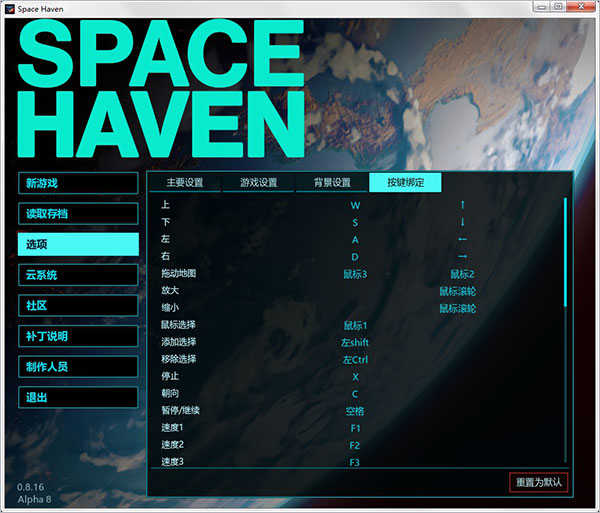Viewport: 600px width, 513px height.
Task: Open the 背景设置 tab
Action: pyautogui.click(x=331, y=183)
